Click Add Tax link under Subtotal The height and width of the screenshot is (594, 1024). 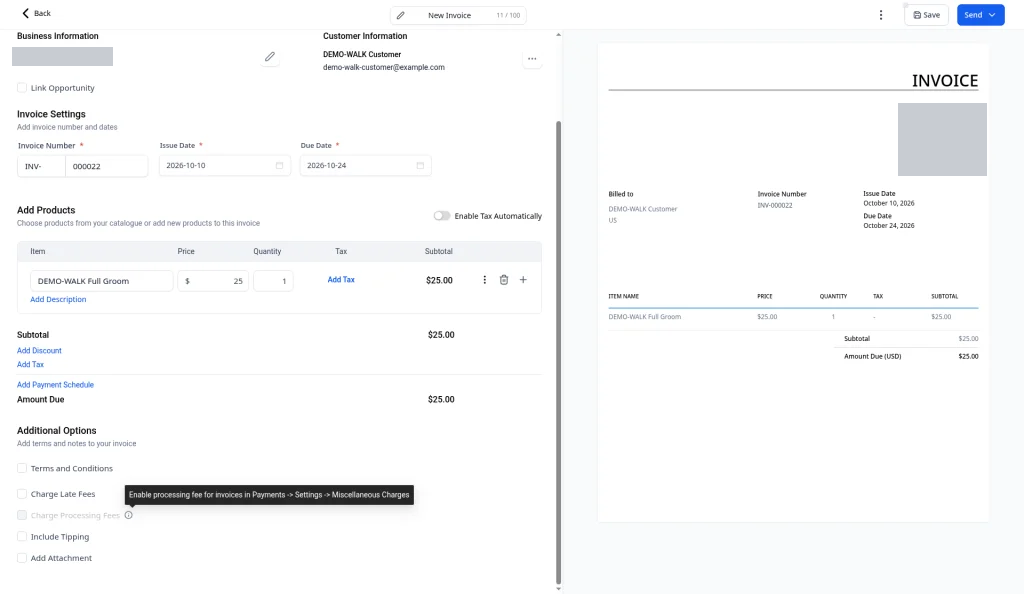click(x=31, y=364)
